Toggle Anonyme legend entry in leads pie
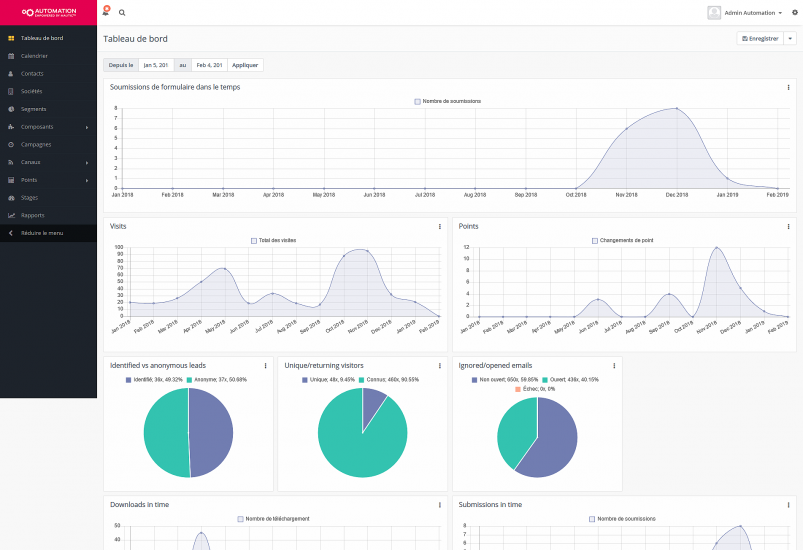This screenshot has height=550, width=803. (217, 379)
